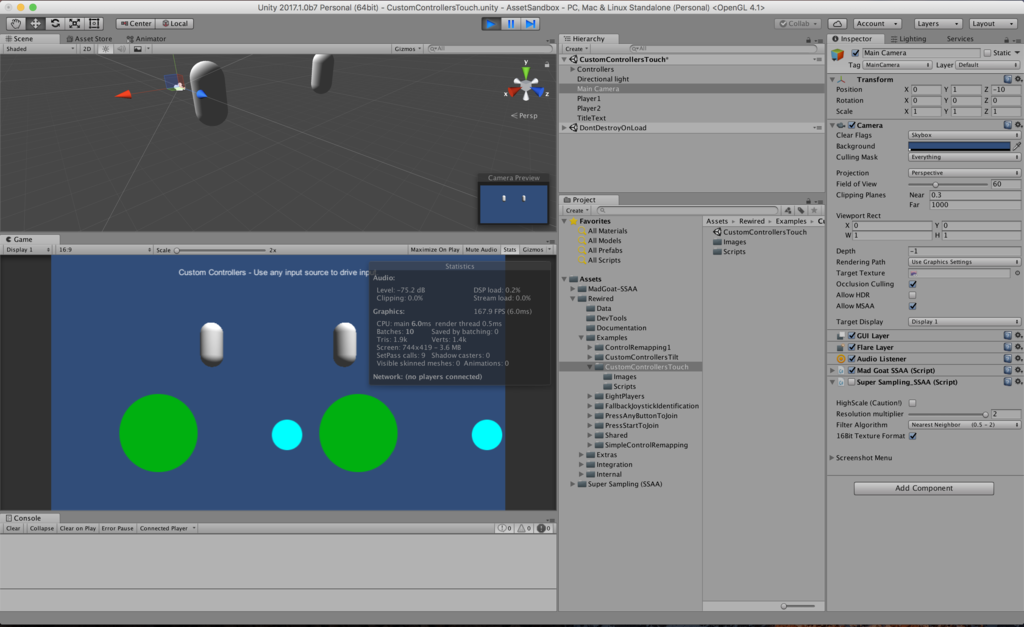Enable HighScale (Caution!) checkbox

tap(912, 403)
